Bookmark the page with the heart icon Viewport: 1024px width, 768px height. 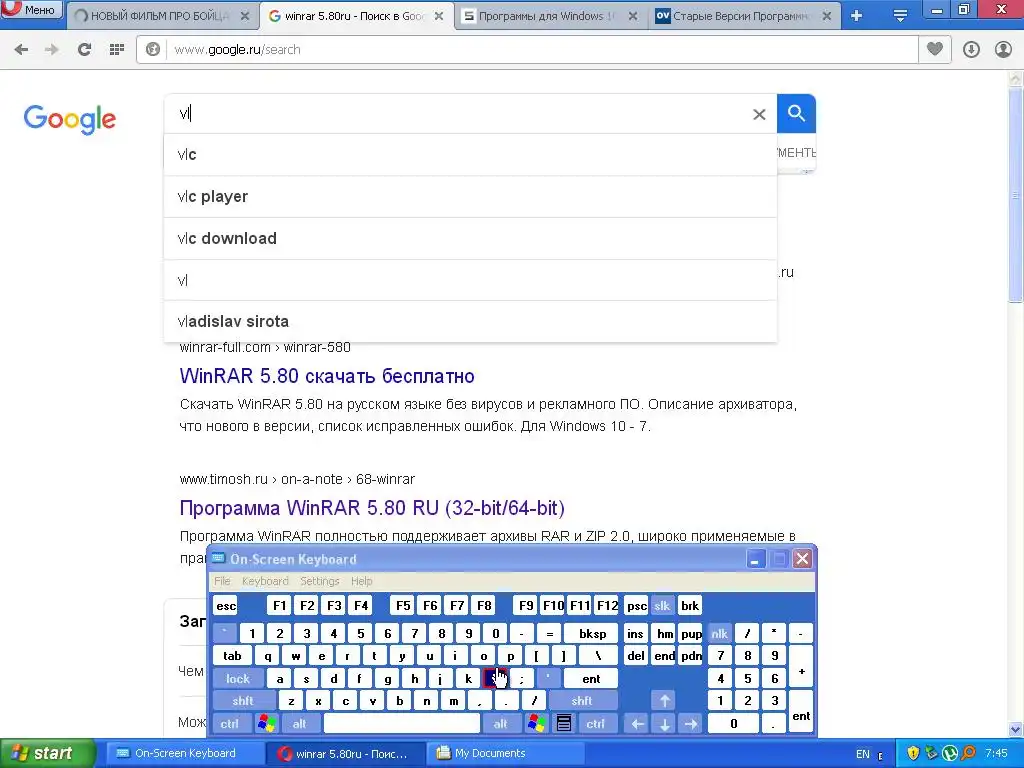(935, 50)
